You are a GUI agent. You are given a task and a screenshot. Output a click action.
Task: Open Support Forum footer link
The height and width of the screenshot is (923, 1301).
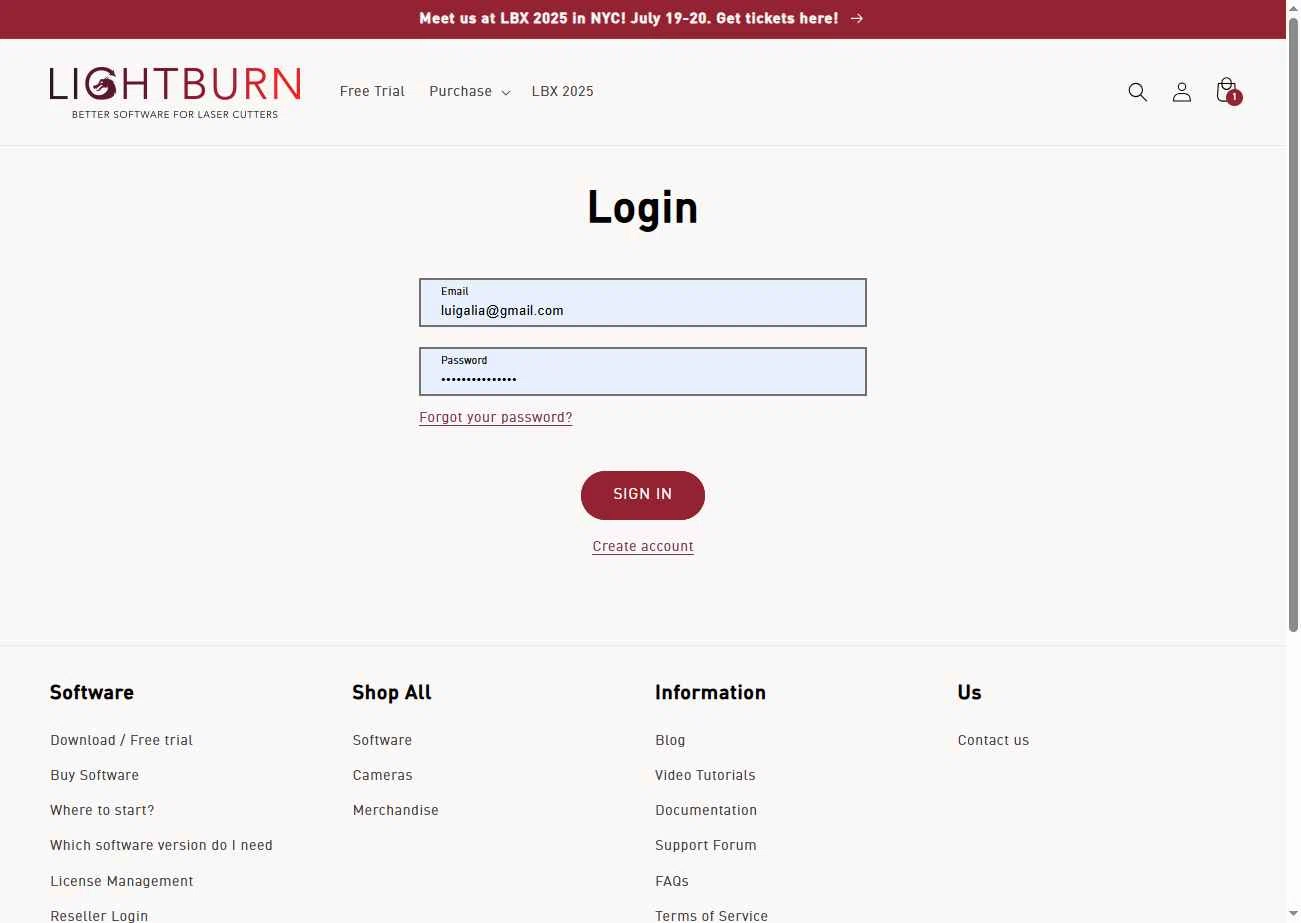pos(705,845)
